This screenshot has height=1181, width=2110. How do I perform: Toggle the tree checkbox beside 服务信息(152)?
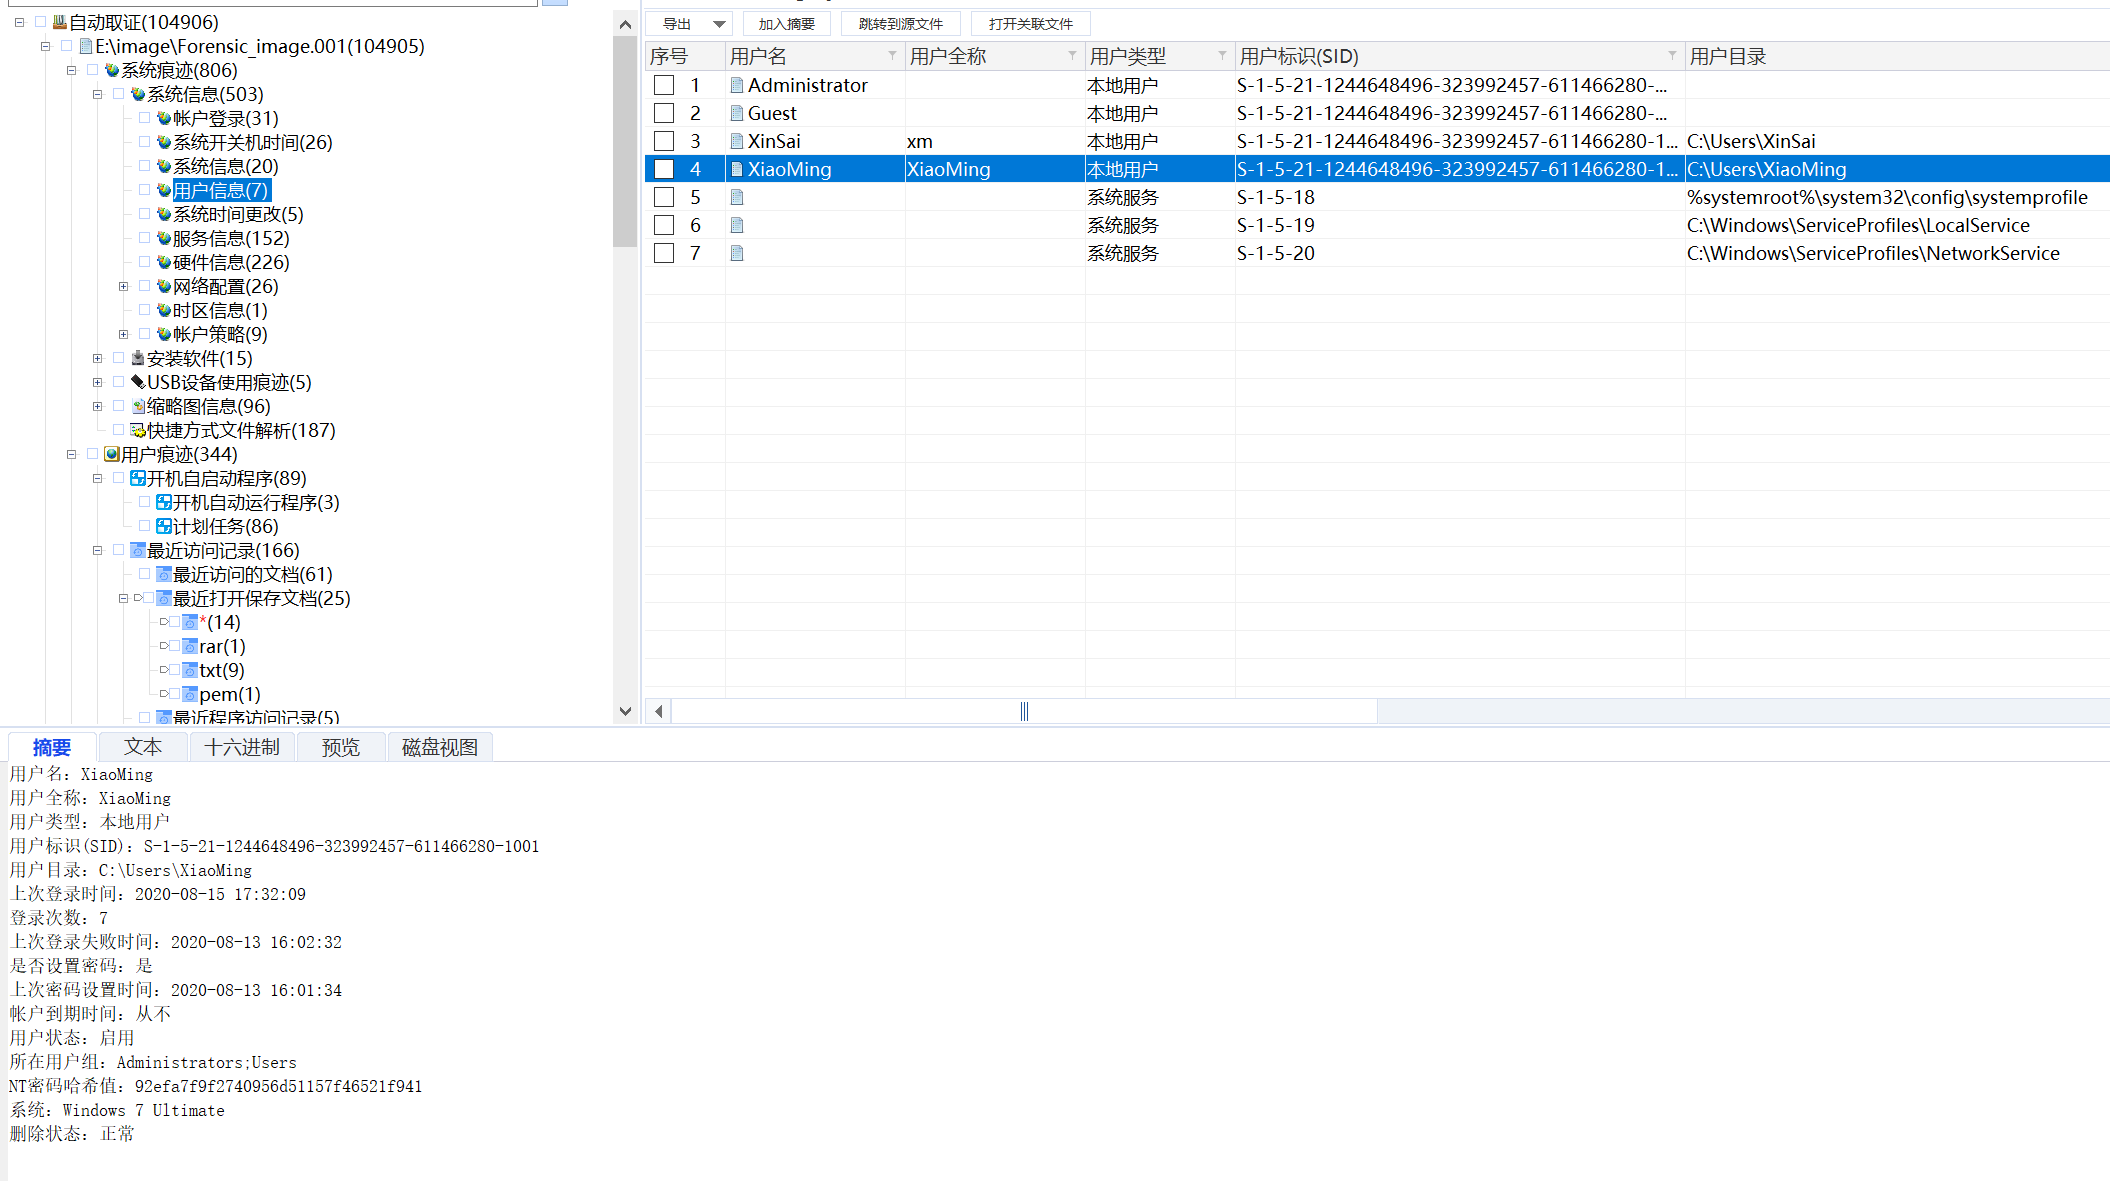point(145,238)
